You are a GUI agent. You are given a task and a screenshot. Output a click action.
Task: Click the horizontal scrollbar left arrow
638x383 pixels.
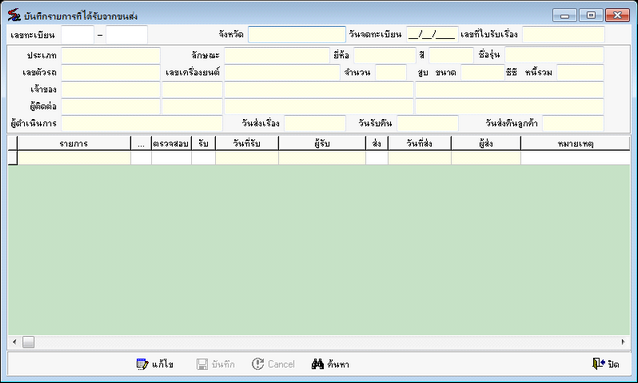pyautogui.click(x=14, y=342)
